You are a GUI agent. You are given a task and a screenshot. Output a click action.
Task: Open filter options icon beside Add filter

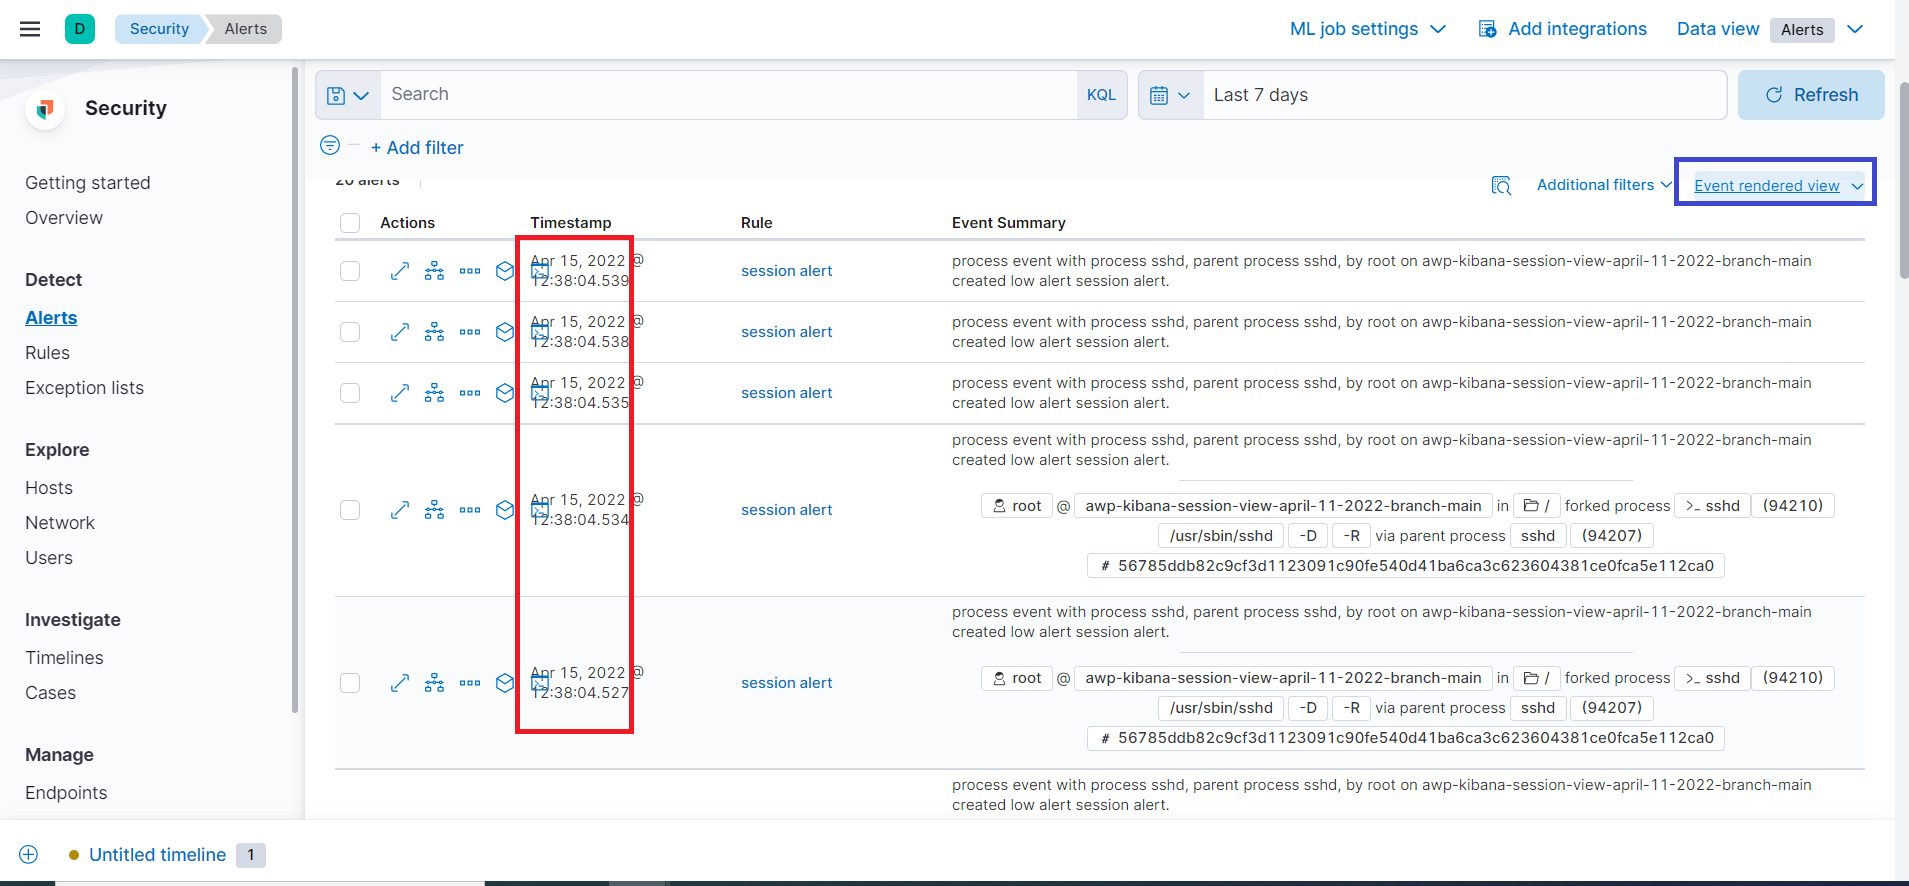coord(330,146)
